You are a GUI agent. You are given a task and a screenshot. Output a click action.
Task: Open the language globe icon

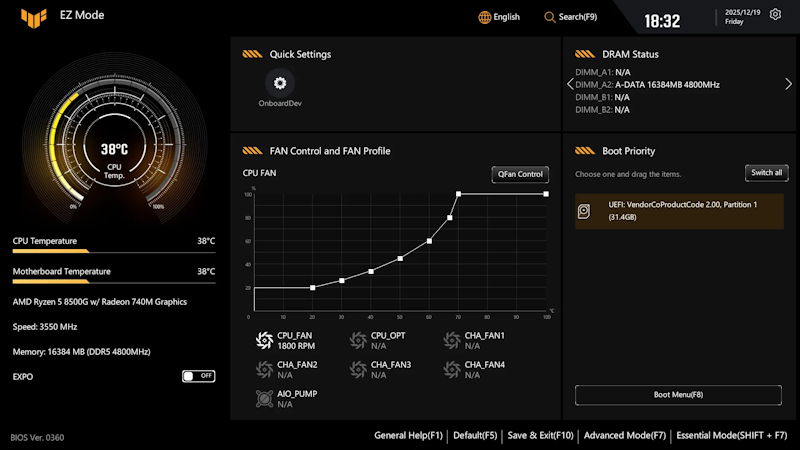pos(484,17)
